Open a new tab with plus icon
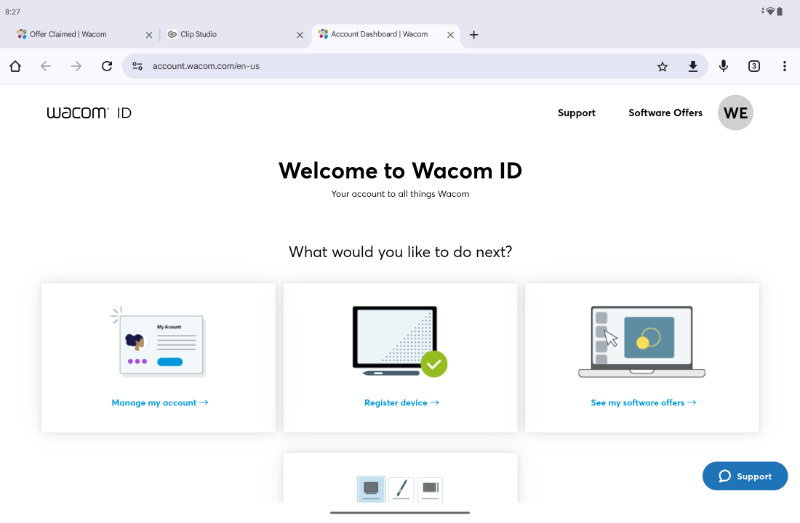 474,35
